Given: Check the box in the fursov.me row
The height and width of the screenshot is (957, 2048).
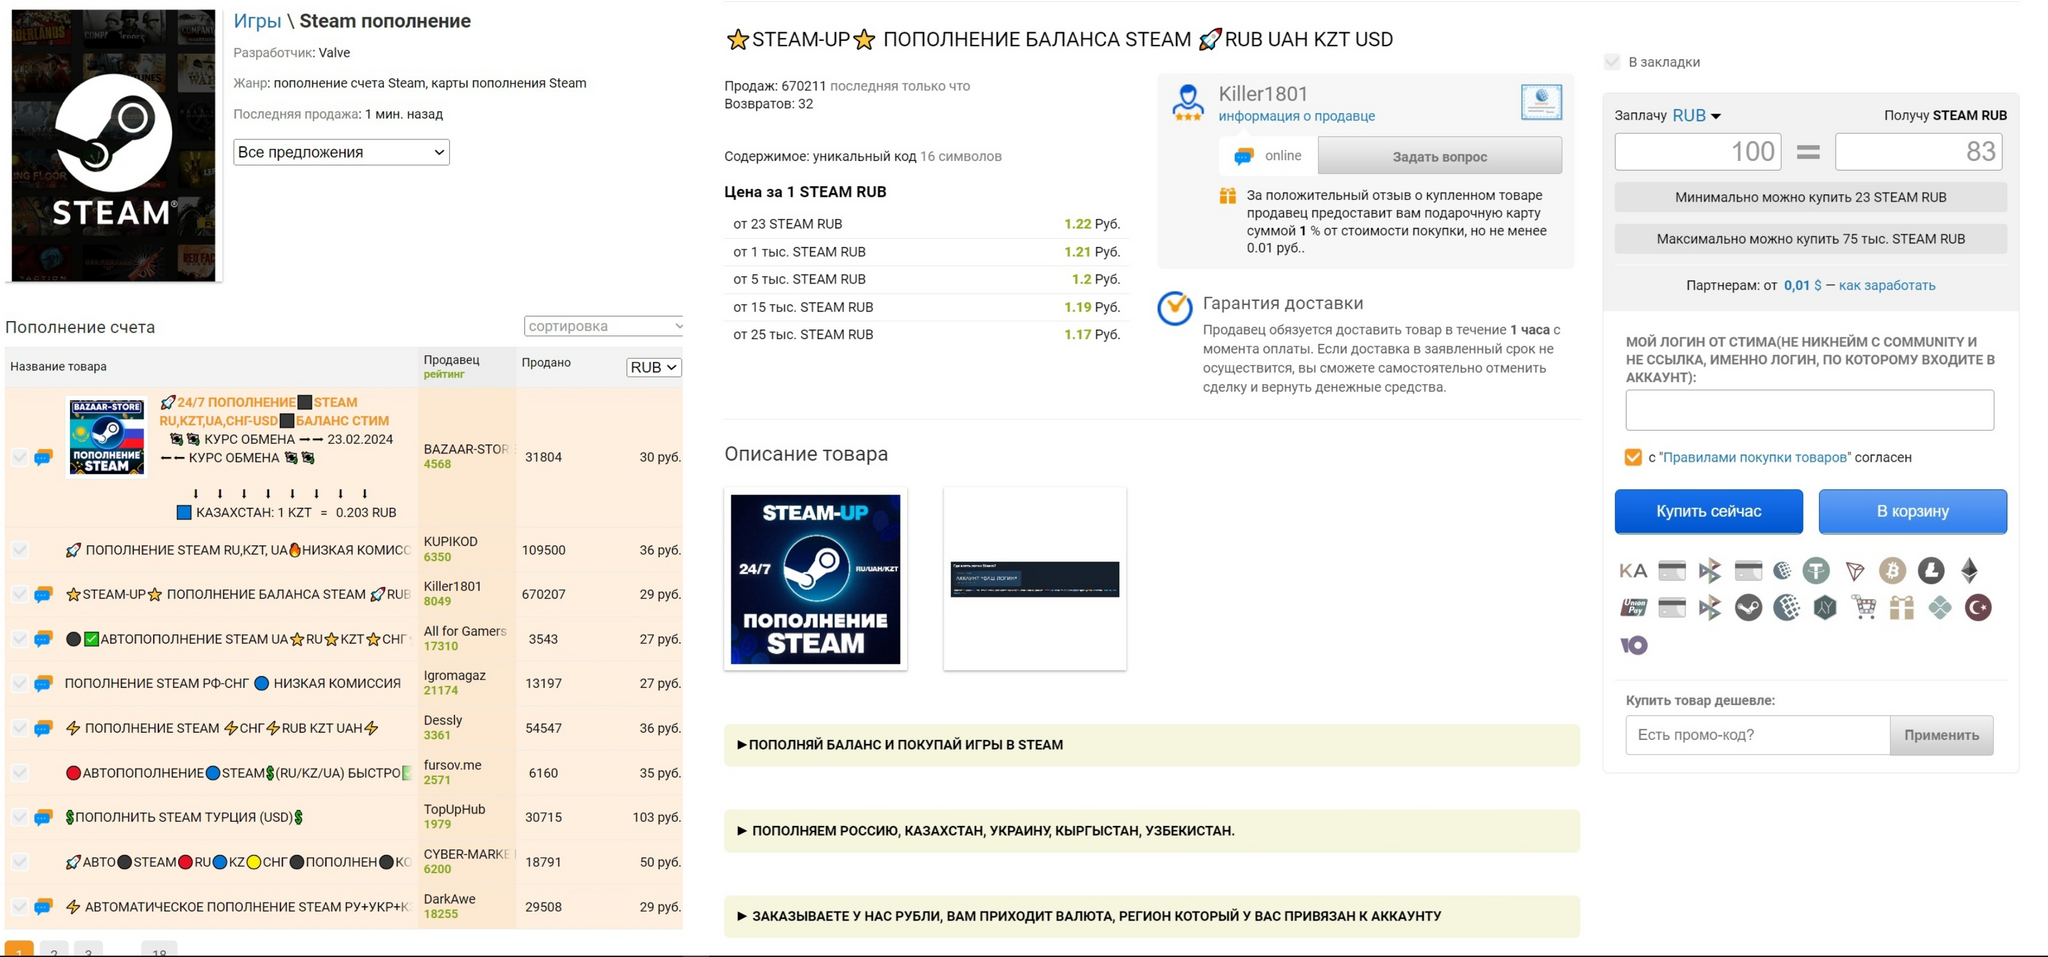Looking at the screenshot, I should tap(20, 773).
